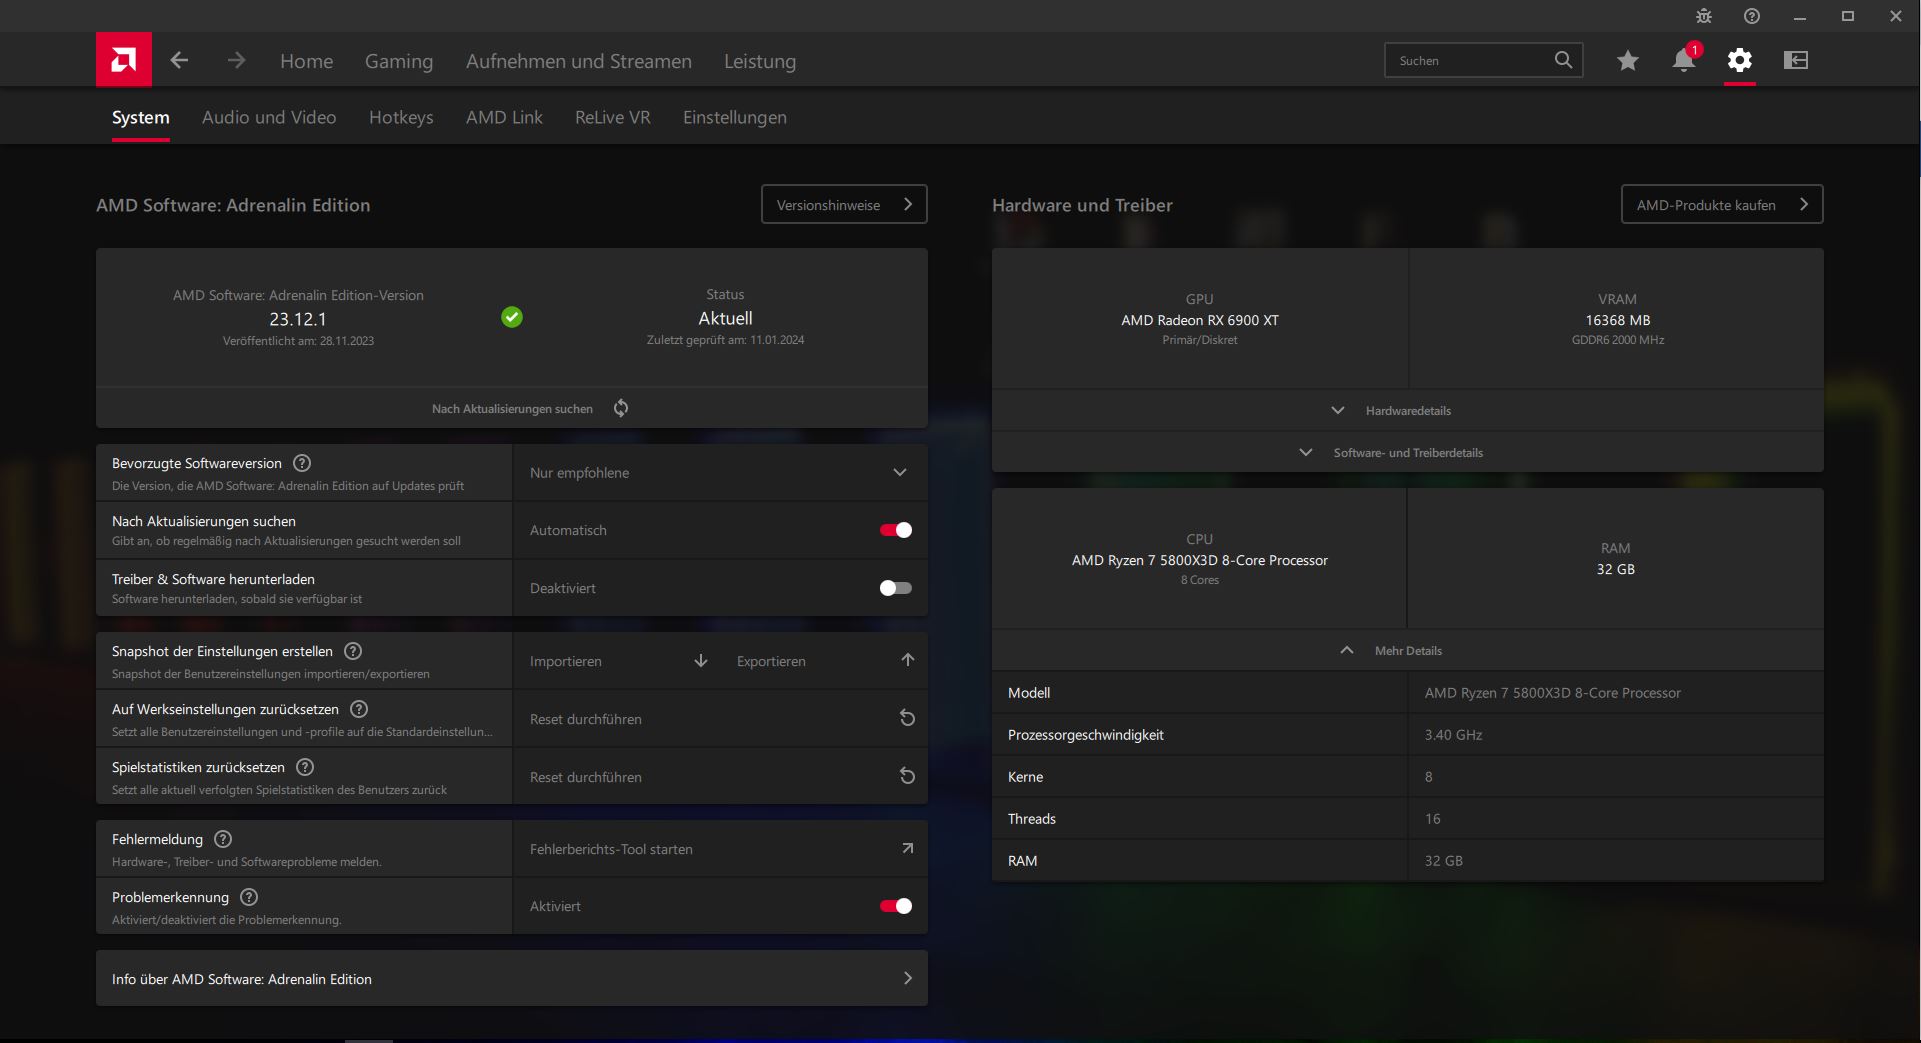1921x1043 pixels.
Task: Click Reset durchführen for Werkseinstellungen
Action: click(x=586, y=719)
